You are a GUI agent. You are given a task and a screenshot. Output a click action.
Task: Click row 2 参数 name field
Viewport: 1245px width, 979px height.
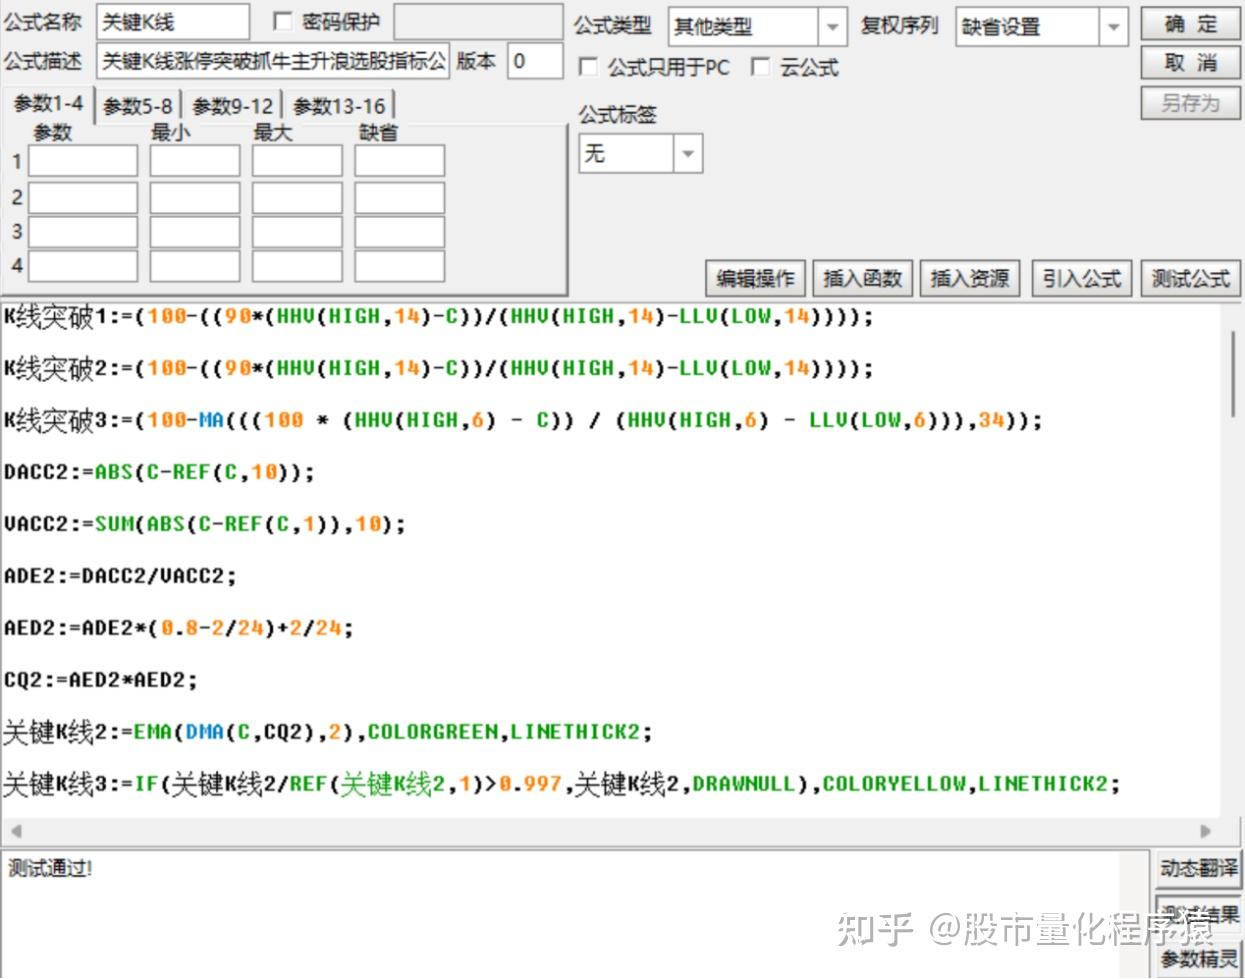pos(83,197)
